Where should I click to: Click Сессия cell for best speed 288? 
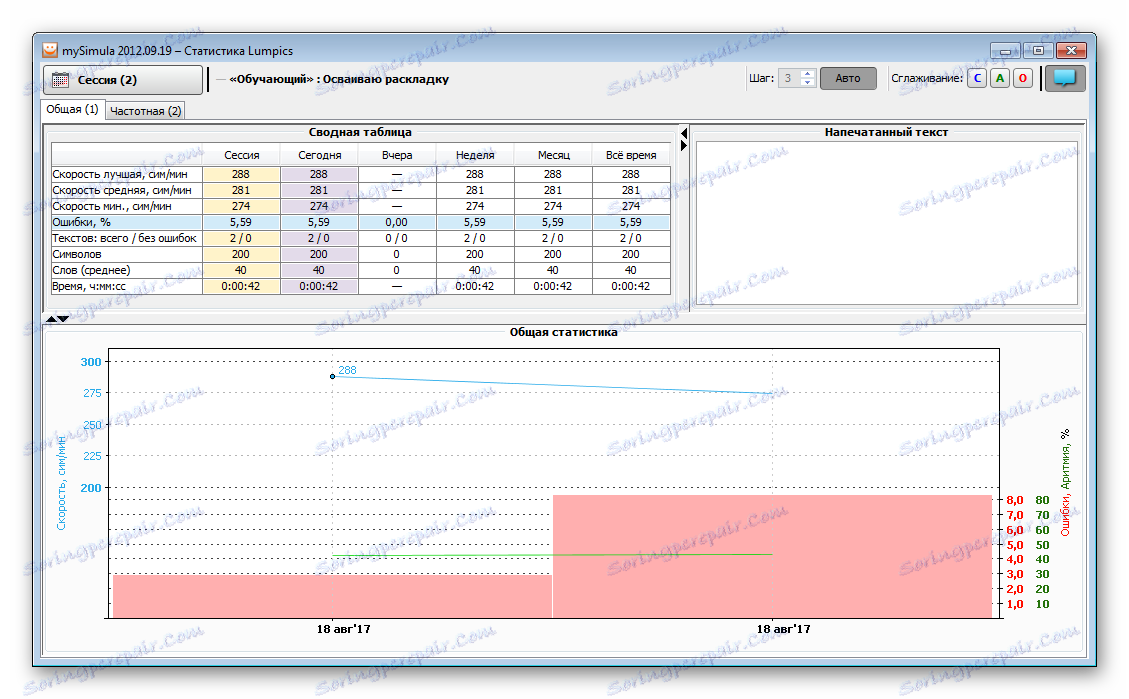[241, 174]
